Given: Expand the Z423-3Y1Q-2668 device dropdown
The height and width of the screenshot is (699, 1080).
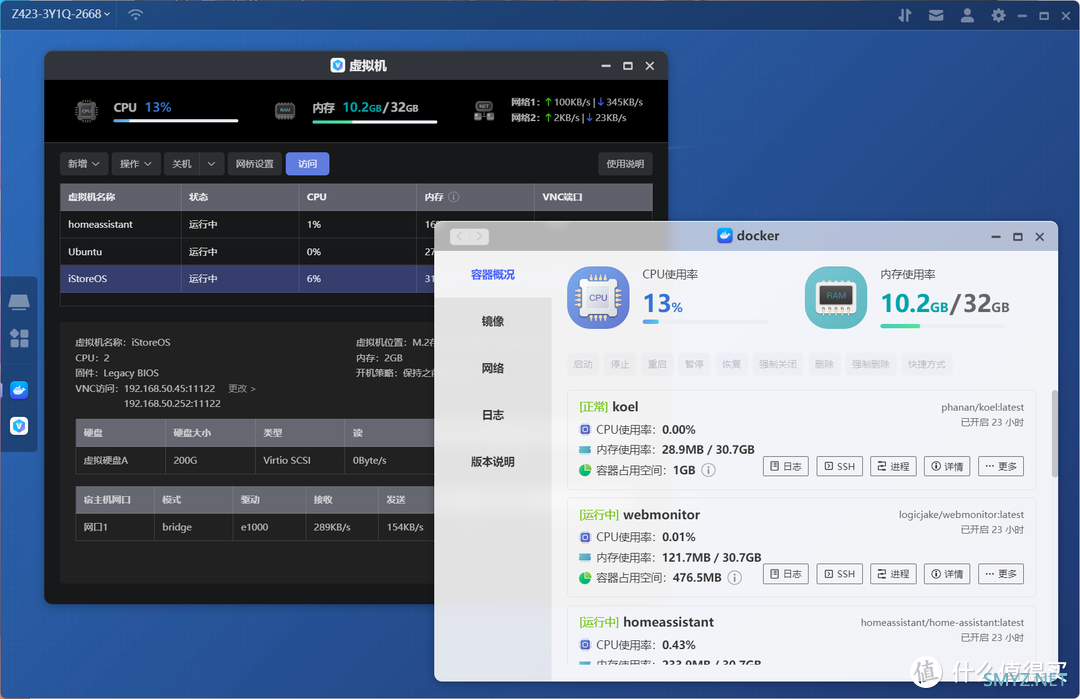Looking at the screenshot, I should (61, 14).
